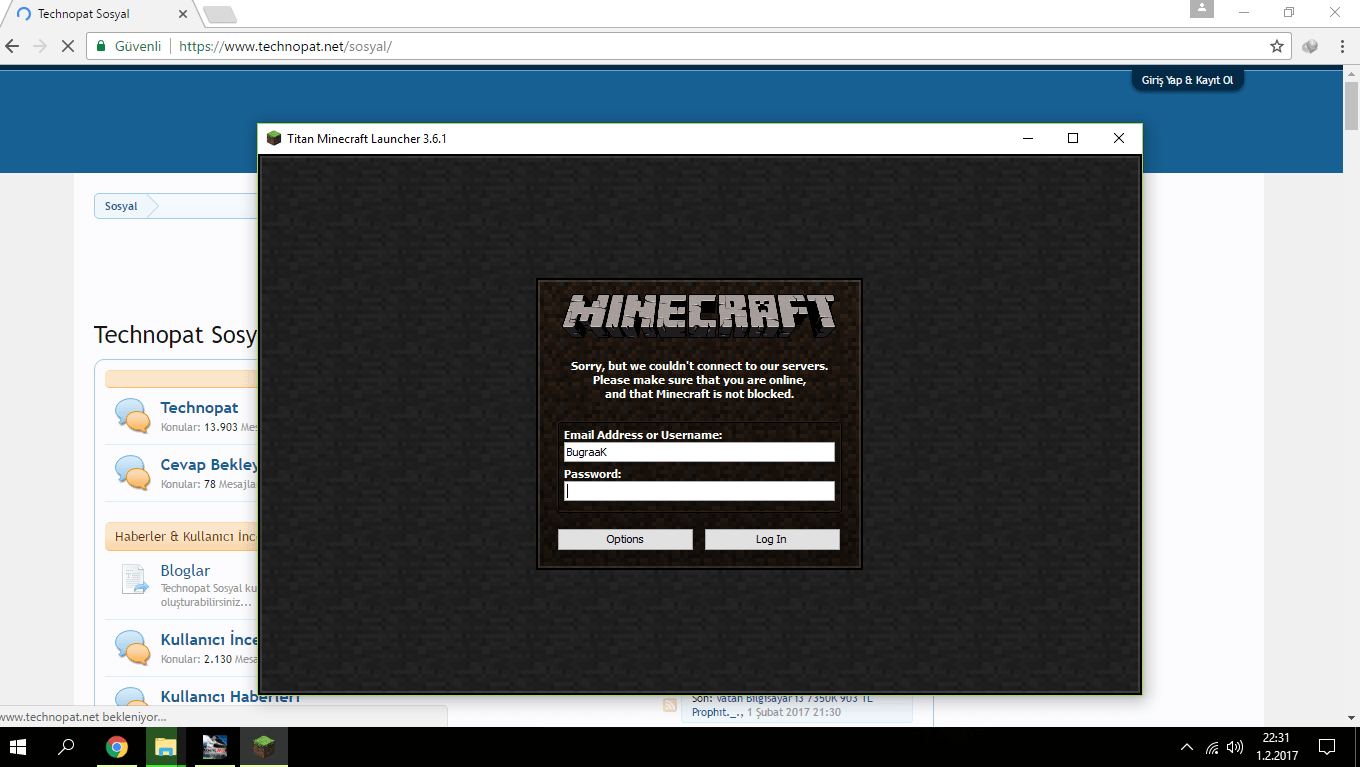Open the Chrome three-dot menu
The height and width of the screenshot is (767, 1360).
pyautogui.click(x=1341, y=46)
